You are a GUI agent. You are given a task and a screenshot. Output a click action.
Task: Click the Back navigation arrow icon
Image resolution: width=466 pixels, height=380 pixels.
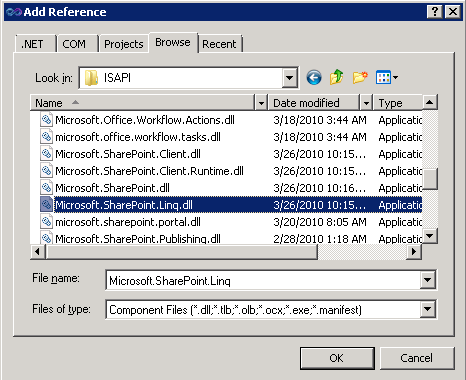pos(314,78)
